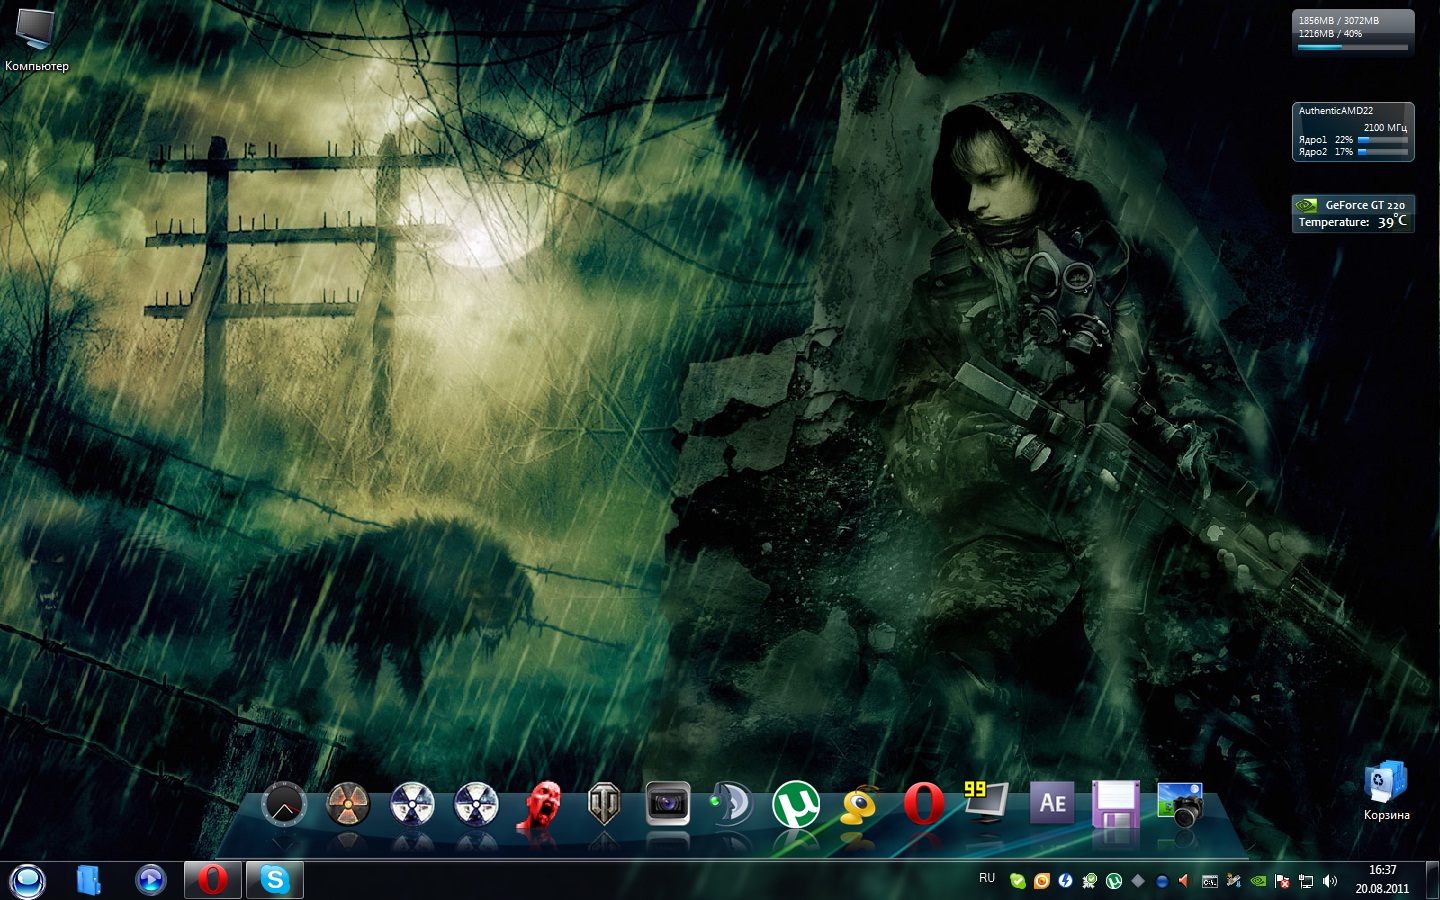
Task: Click the blue sphere tray icon
Action: coord(1161,881)
